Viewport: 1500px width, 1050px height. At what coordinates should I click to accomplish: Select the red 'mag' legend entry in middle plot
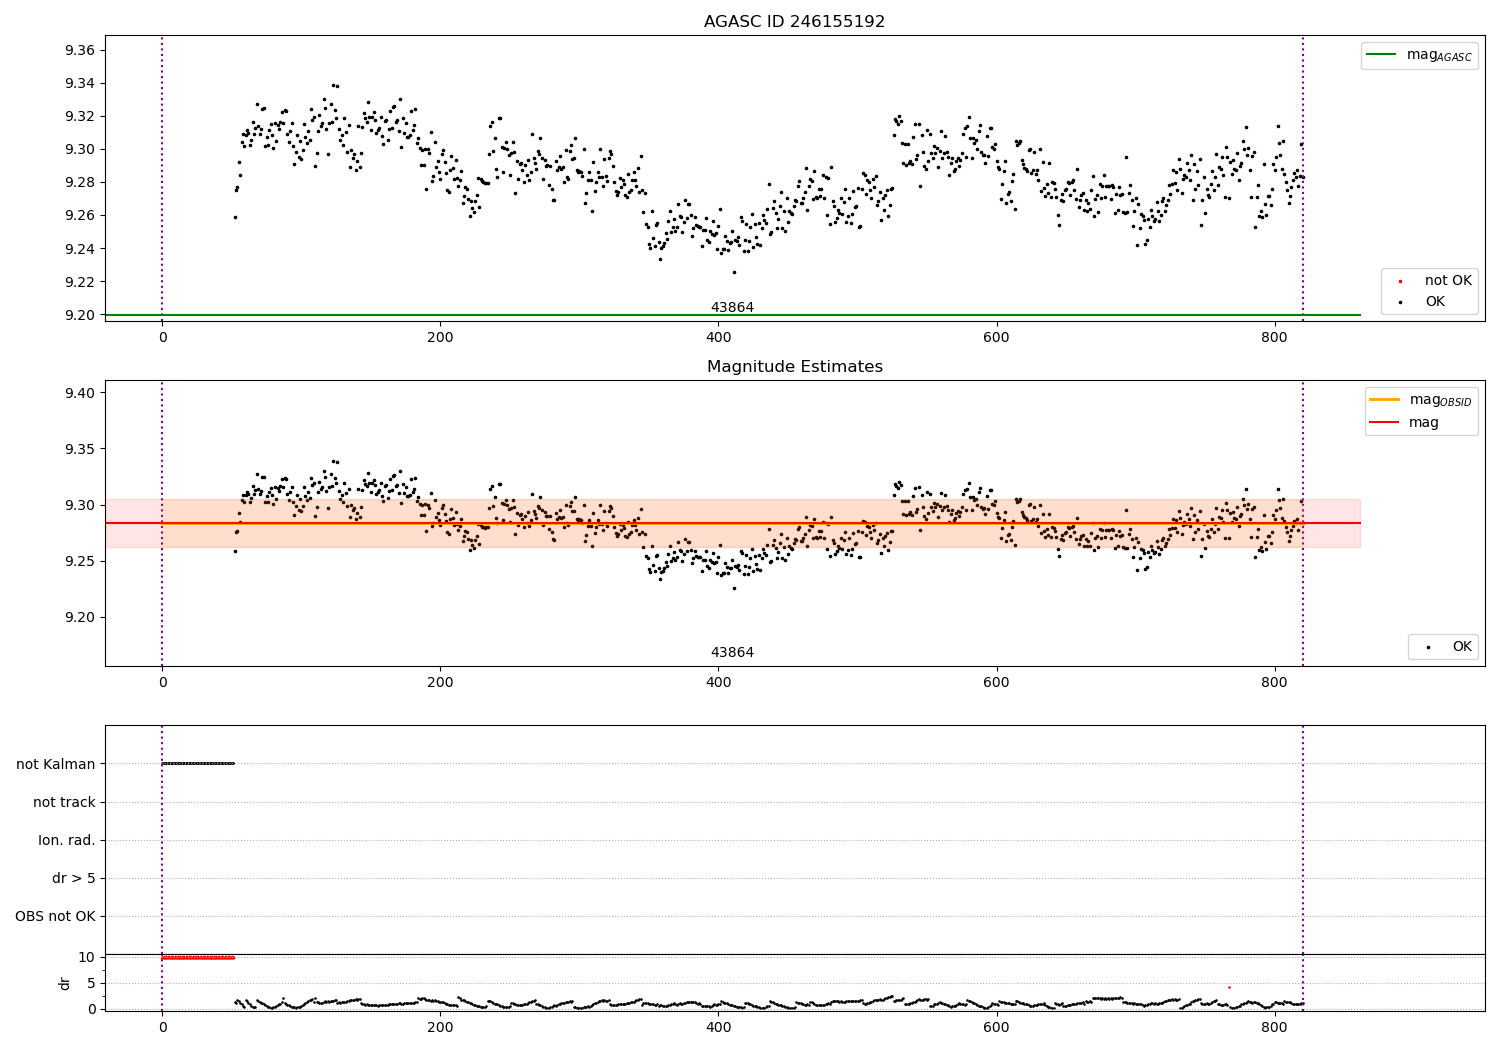(1405, 422)
